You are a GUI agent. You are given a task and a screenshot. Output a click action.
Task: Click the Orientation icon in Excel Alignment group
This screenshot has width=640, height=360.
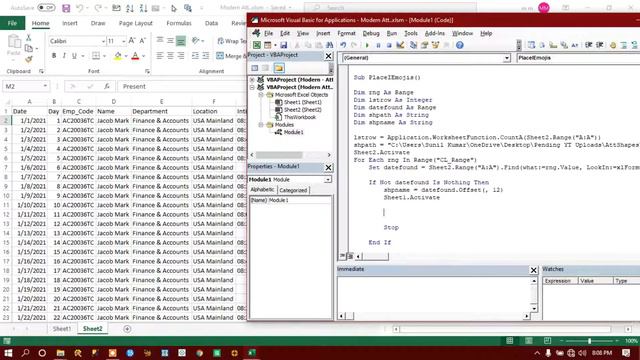[196, 40]
